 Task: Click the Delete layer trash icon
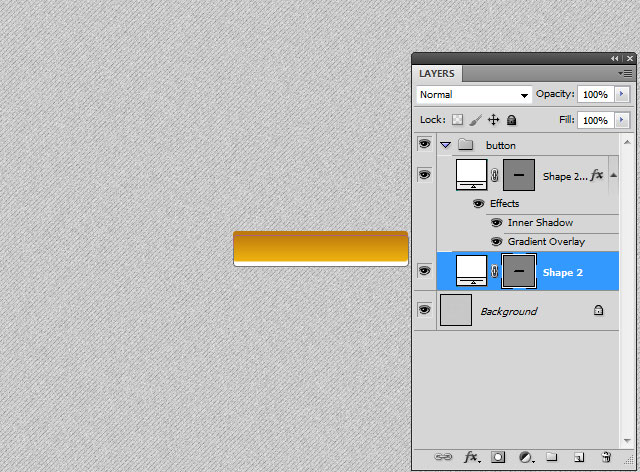(607, 457)
